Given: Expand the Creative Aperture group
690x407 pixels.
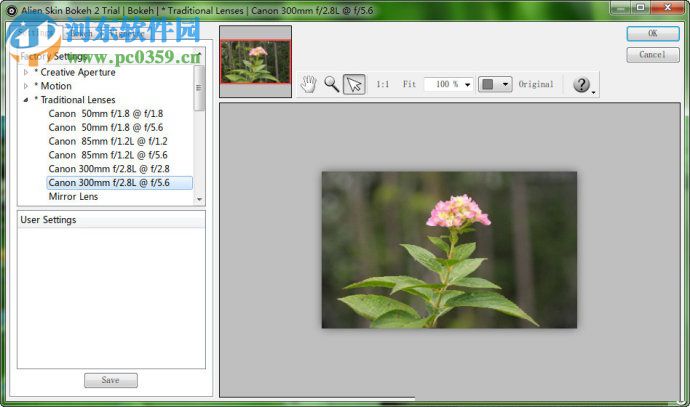Looking at the screenshot, I should click(x=26, y=72).
